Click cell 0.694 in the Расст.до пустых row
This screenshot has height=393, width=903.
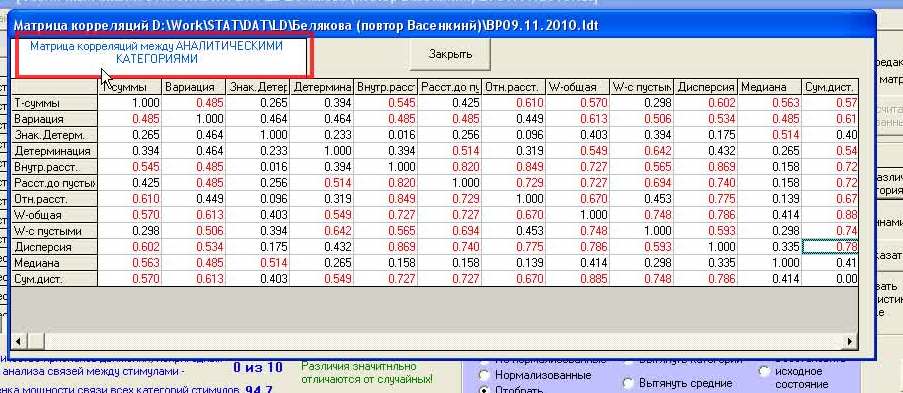(642, 183)
